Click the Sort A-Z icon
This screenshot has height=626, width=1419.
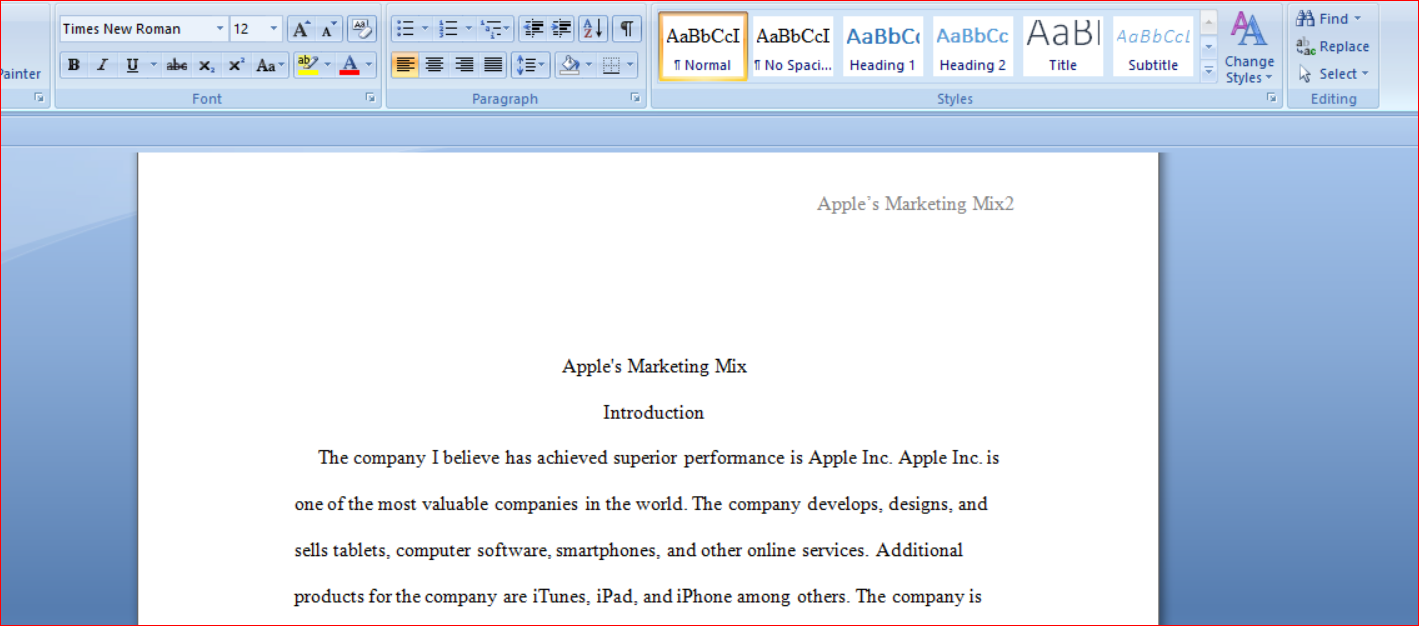pyautogui.click(x=593, y=28)
